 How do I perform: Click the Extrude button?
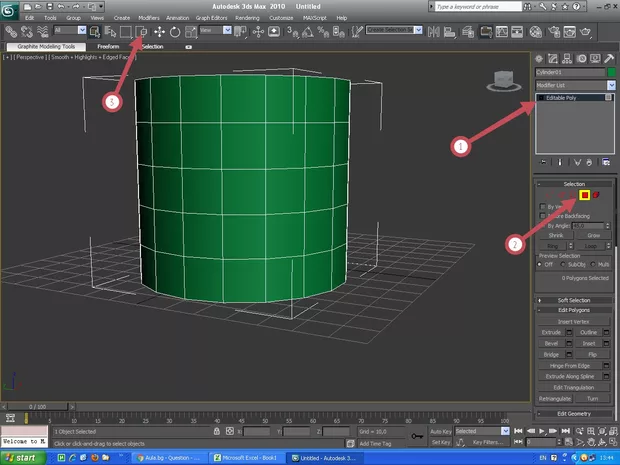pyautogui.click(x=552, y=332)
